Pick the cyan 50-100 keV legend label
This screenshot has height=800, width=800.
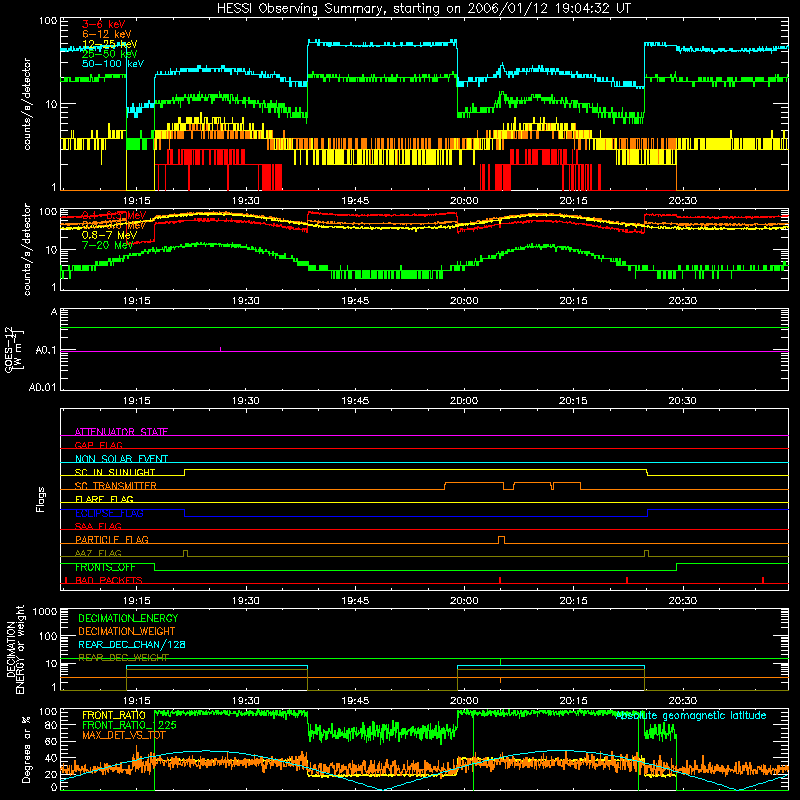113,64
